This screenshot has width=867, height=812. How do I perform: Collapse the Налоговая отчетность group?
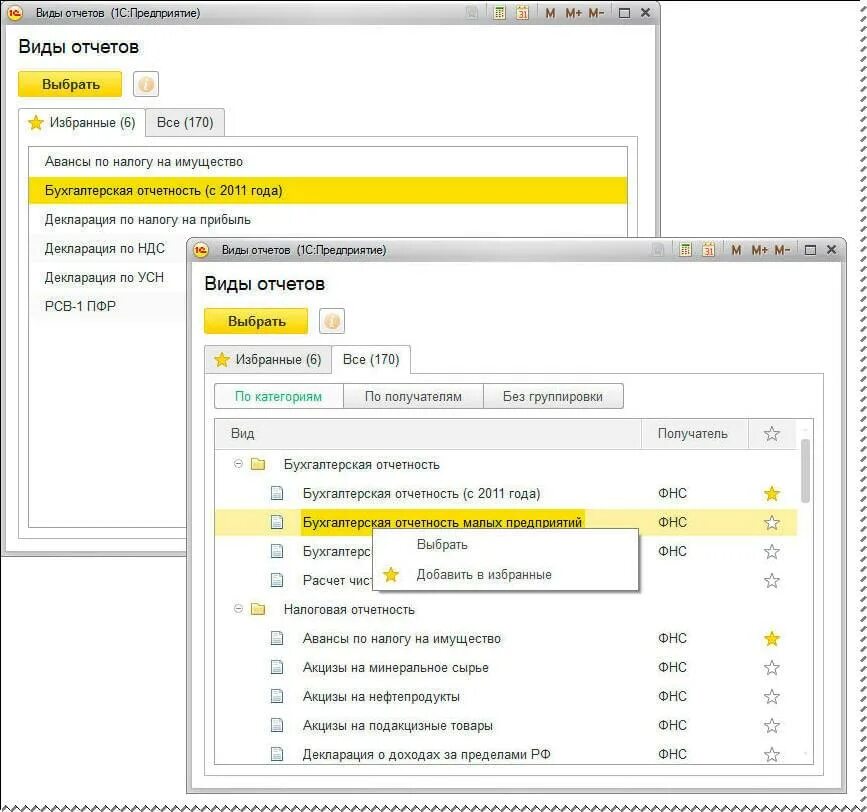(238, 609)
